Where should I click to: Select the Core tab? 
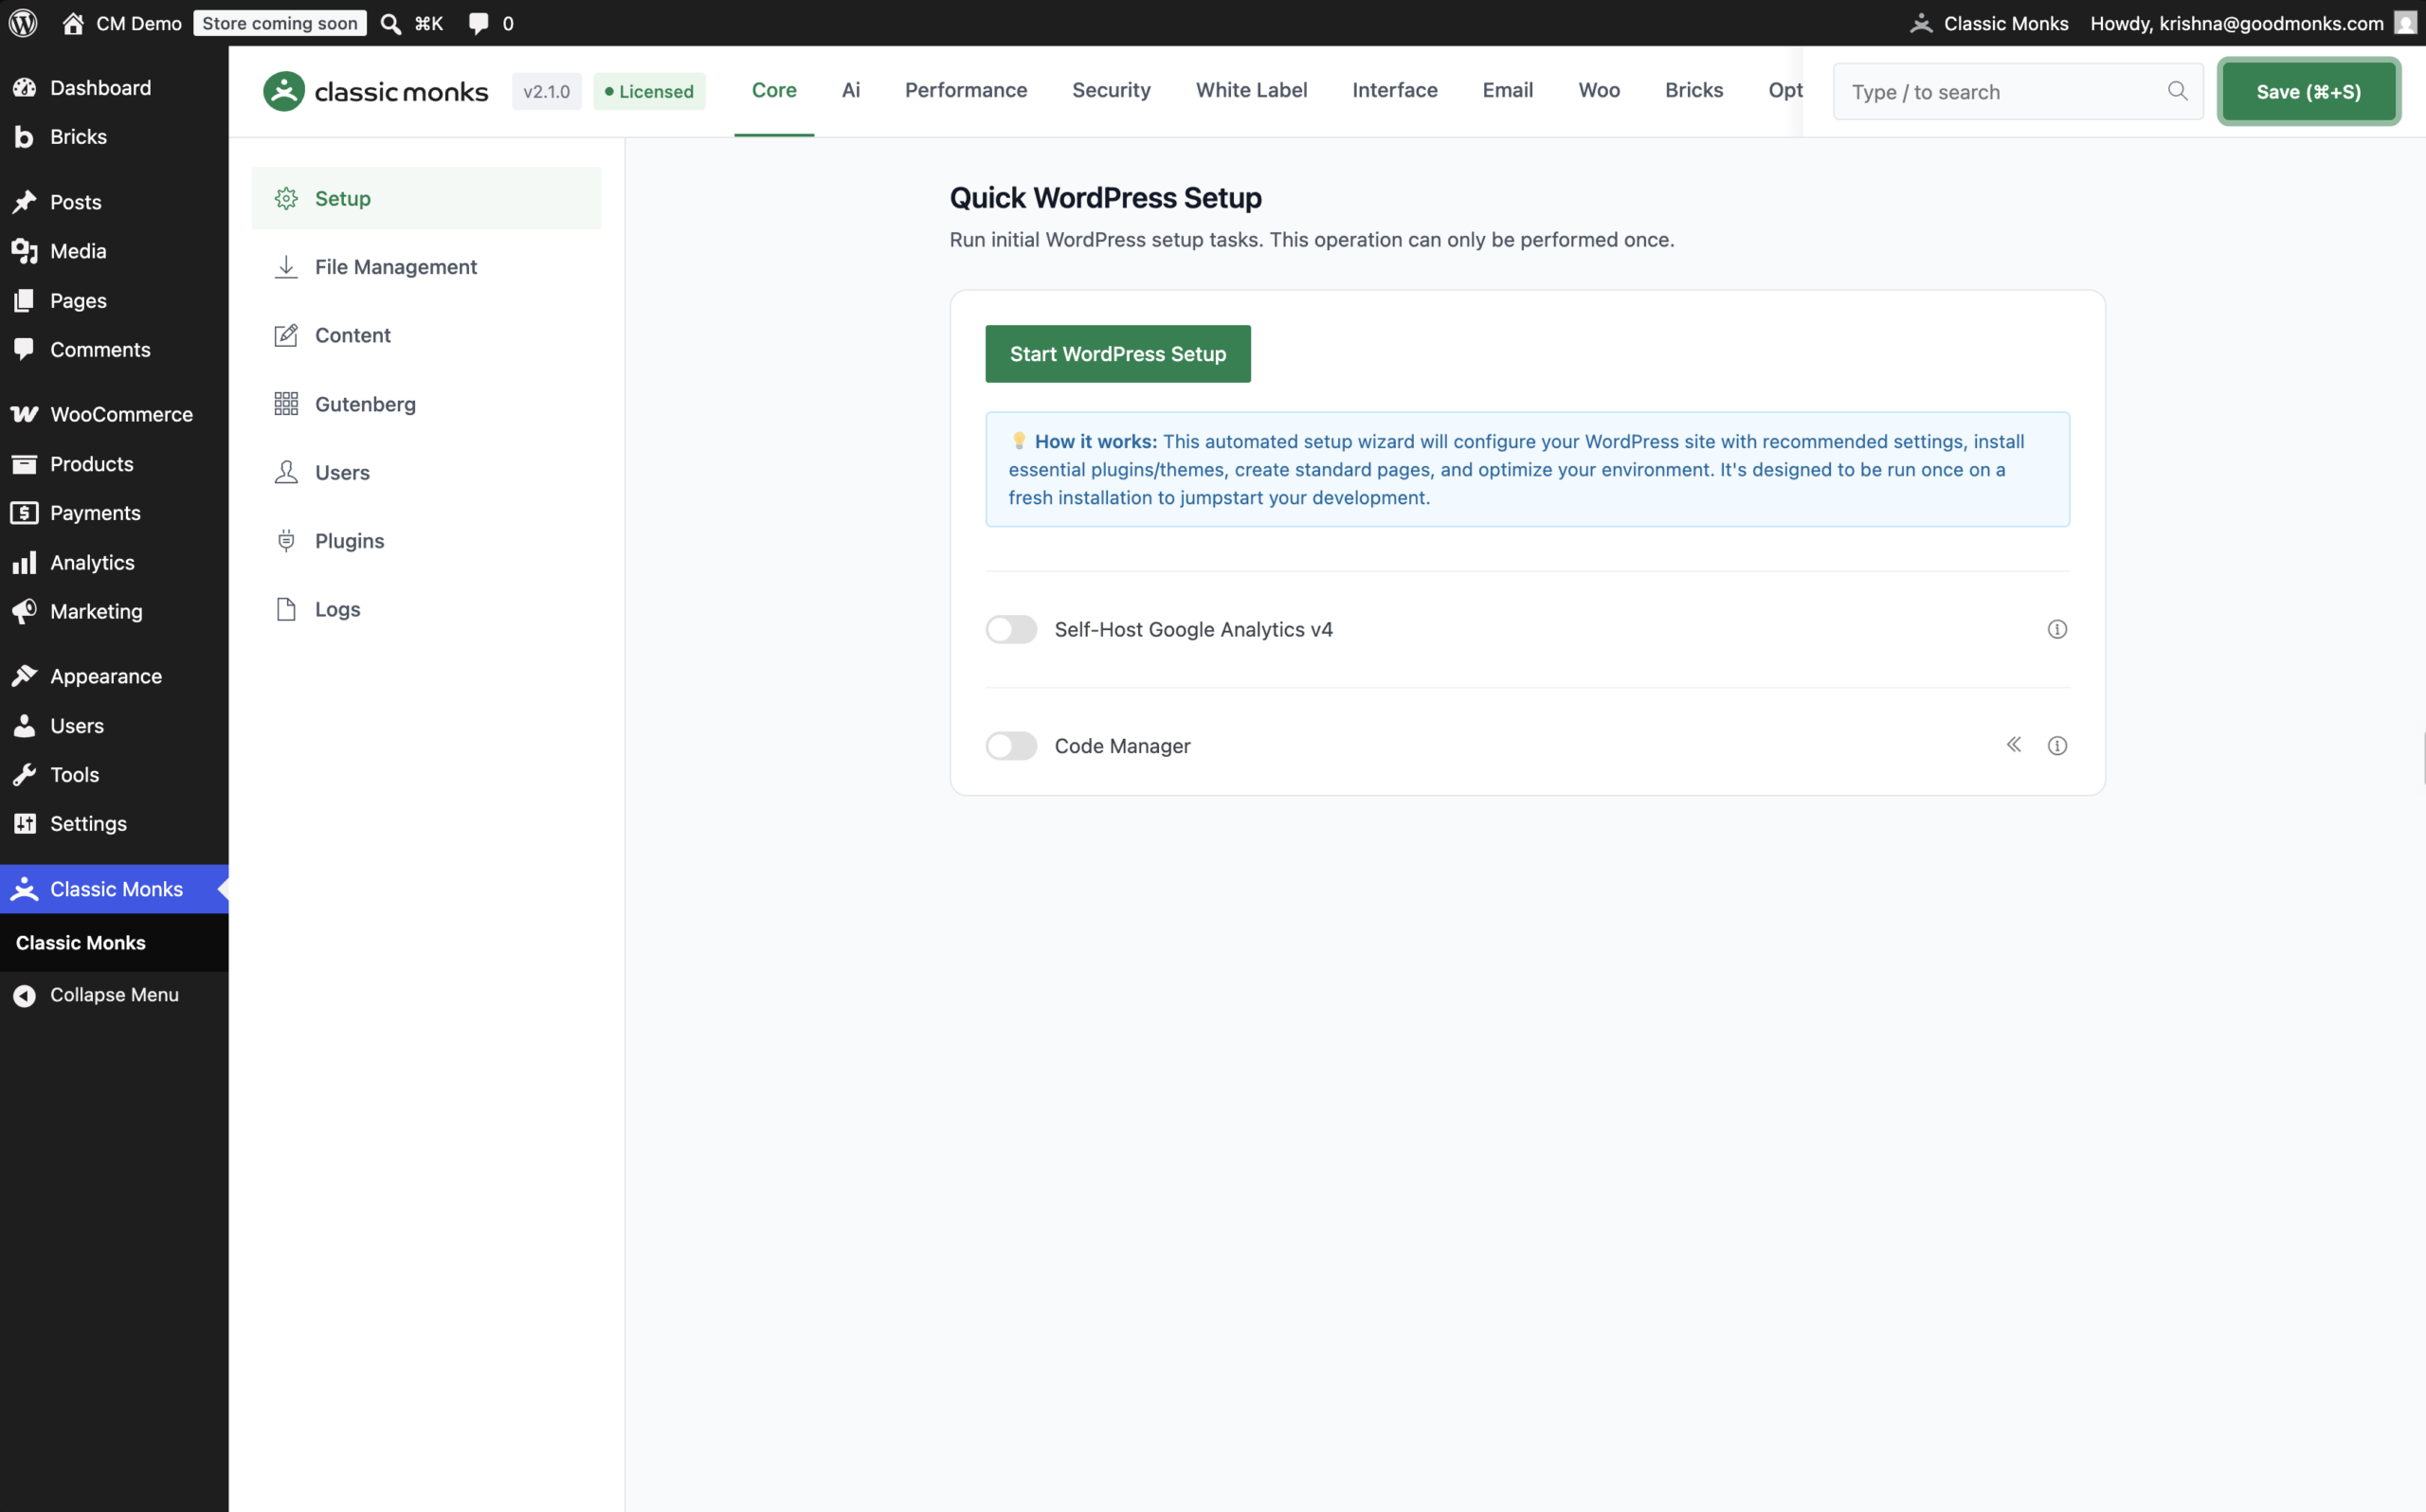(x=773, y=90)
